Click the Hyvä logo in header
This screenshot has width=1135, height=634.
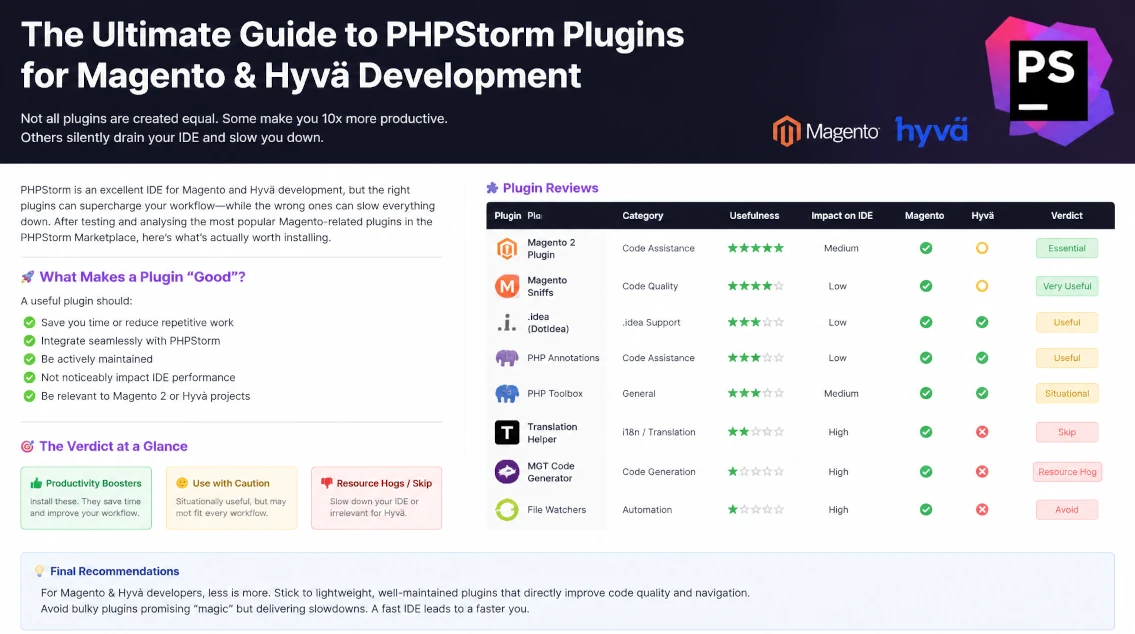tap(932, 130)
